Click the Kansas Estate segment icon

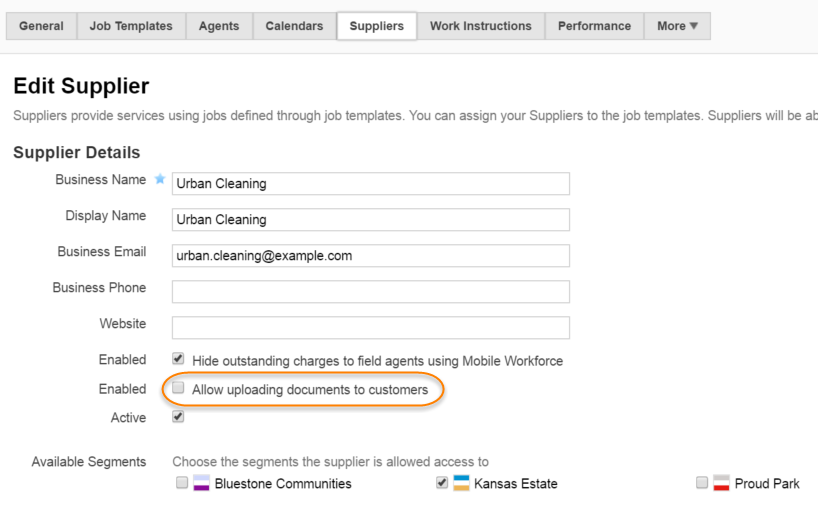[461, 484]
